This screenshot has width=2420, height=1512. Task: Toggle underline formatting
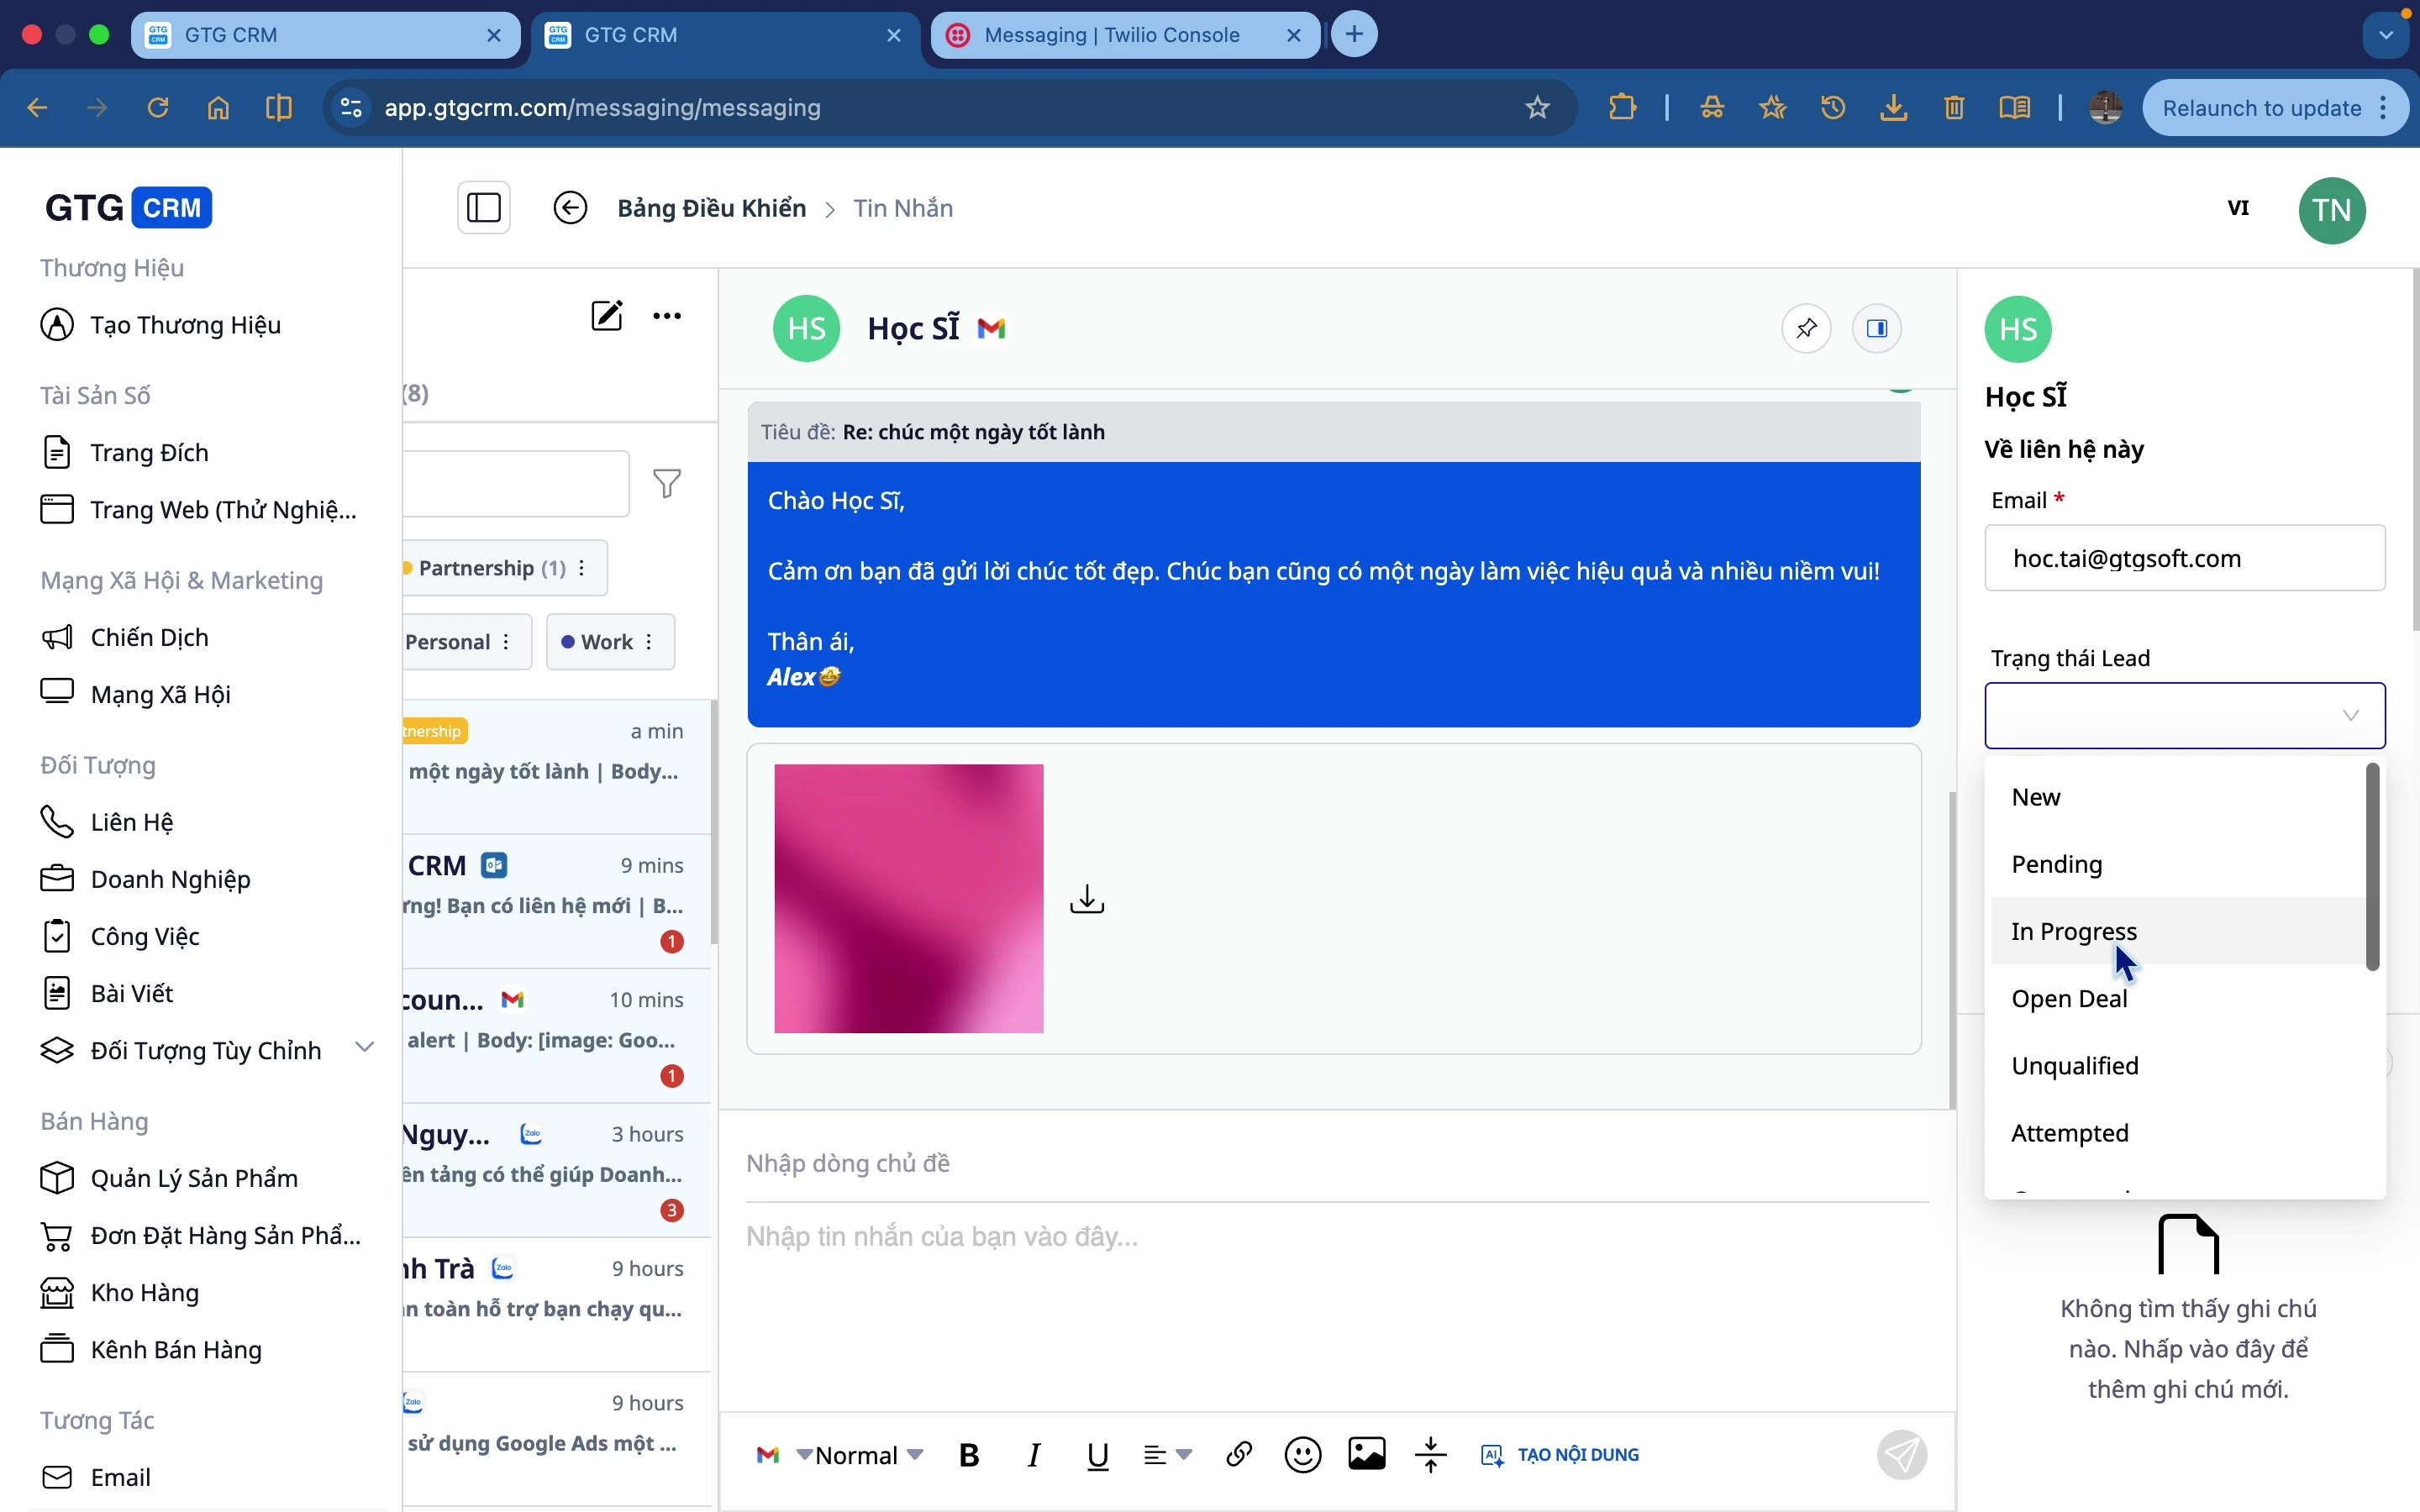point(1097,1454)
